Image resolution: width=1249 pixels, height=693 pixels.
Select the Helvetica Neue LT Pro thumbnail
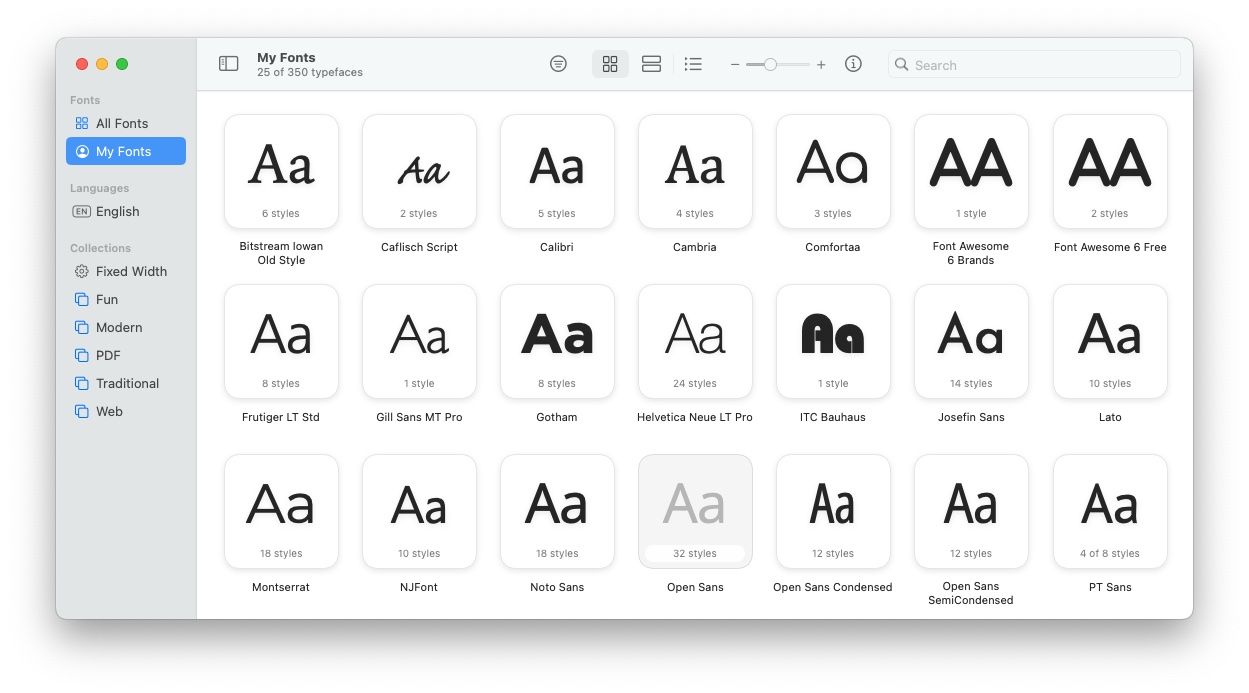click(x=695, y=341)
